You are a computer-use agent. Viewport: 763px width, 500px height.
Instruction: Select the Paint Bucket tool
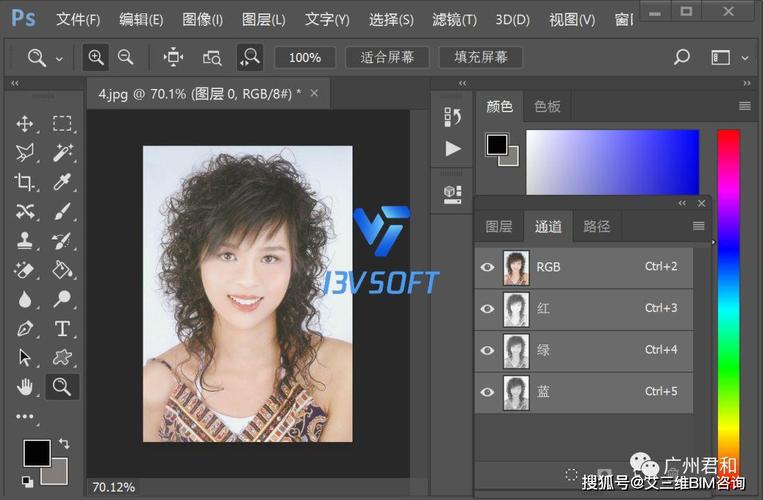coord(62,270)
